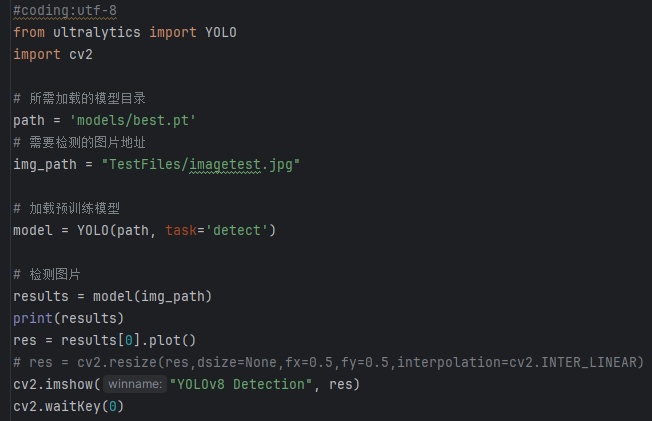Image resolution: width=652 pixels, height=421 pixels.
Task: Click "model" in the "model = YOLO" assignment
Action: tap(32, 231)
